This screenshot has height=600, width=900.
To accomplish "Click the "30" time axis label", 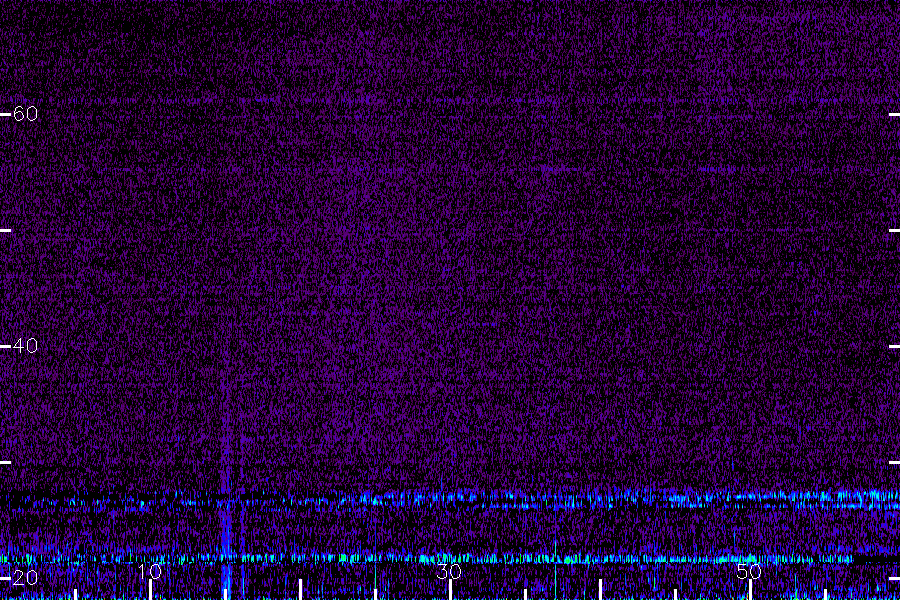I will 449,571.
